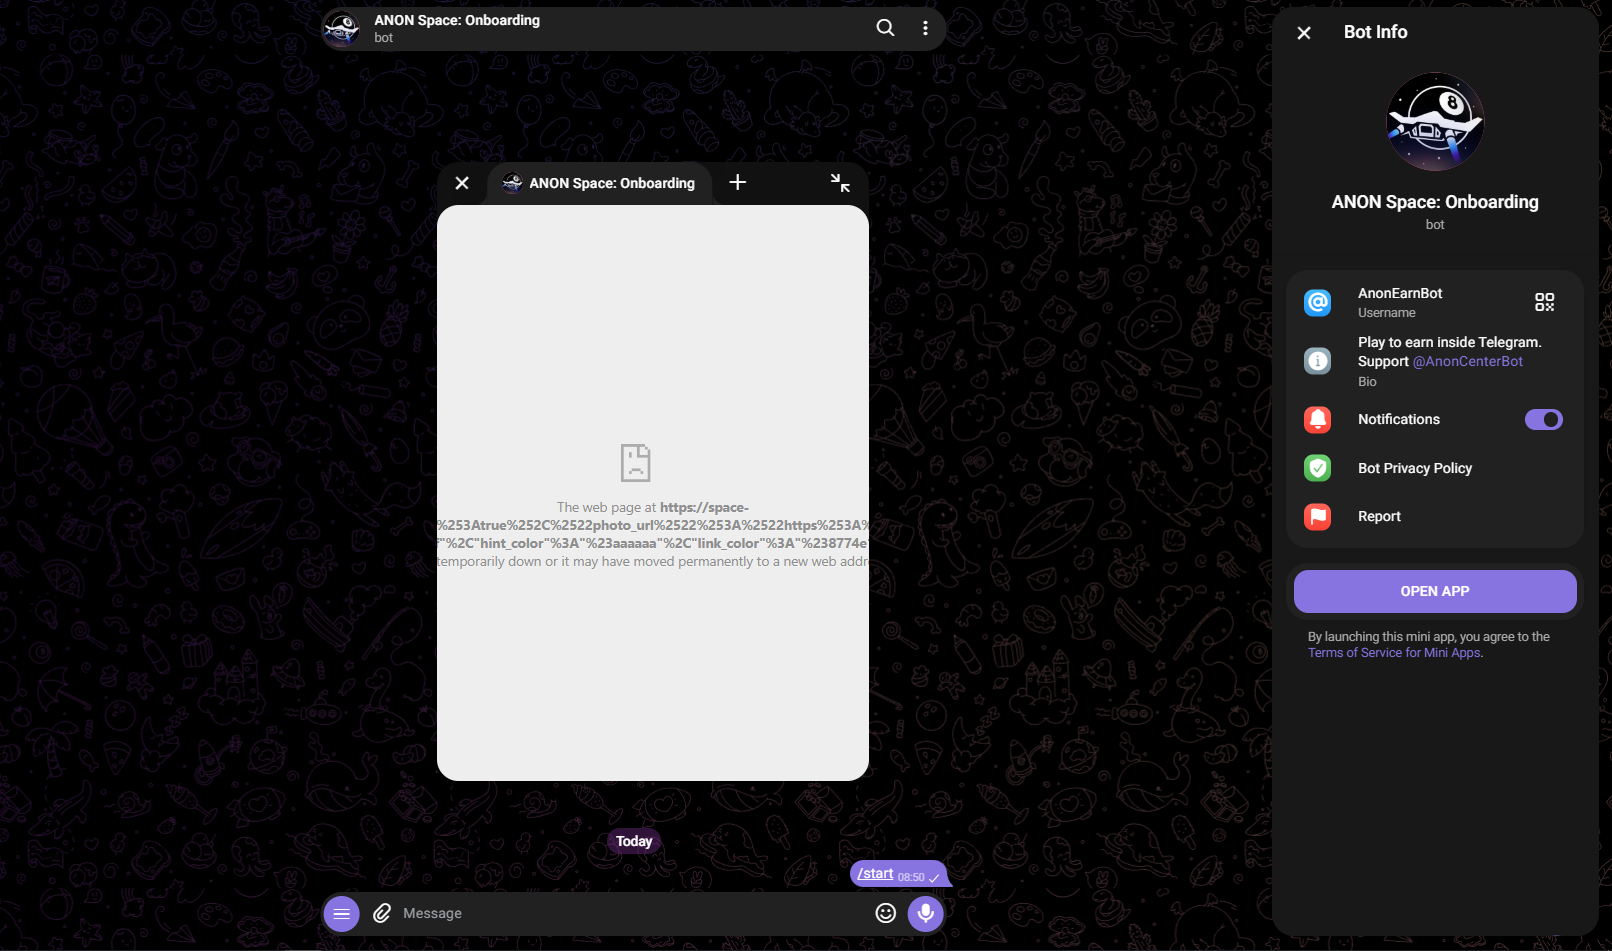Click the AnonEarnBot username row

coord(1435,302)
